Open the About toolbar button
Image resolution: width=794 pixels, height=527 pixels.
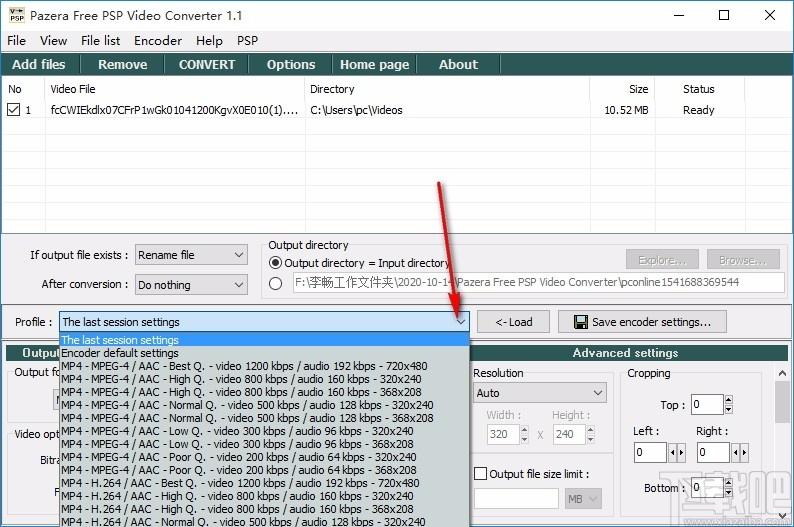point(458,64)
